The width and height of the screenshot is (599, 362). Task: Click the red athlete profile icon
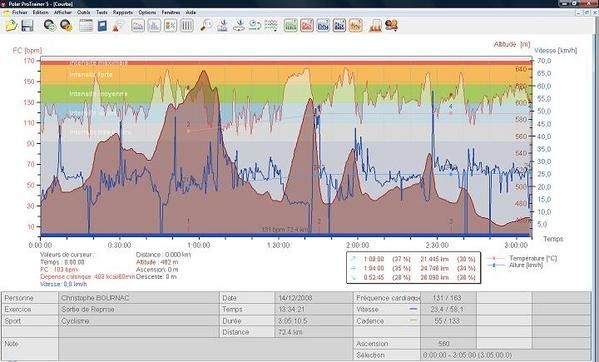[x=118, y=26]
